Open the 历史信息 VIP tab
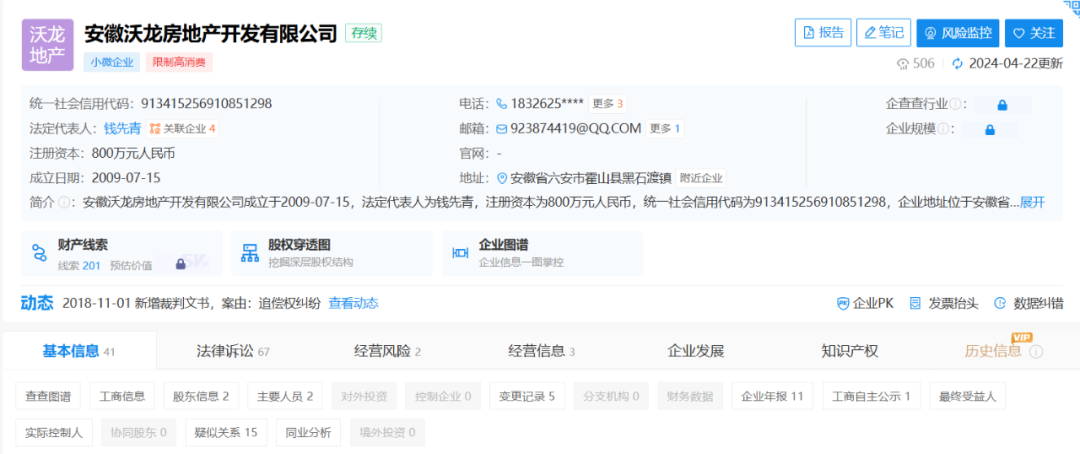The width and height of the screenshot is (1080, 454). pos(993,351)
